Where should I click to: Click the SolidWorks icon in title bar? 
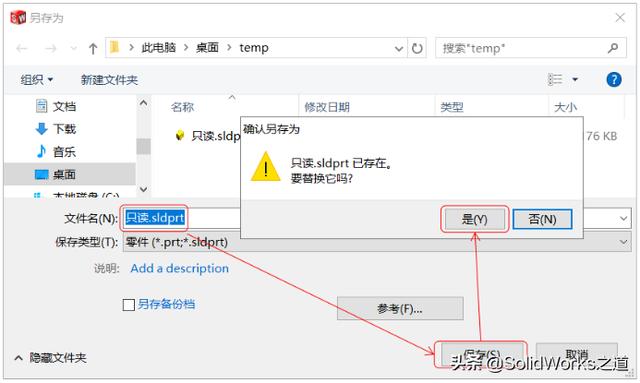pyautogui.click(x=18, y=18)
